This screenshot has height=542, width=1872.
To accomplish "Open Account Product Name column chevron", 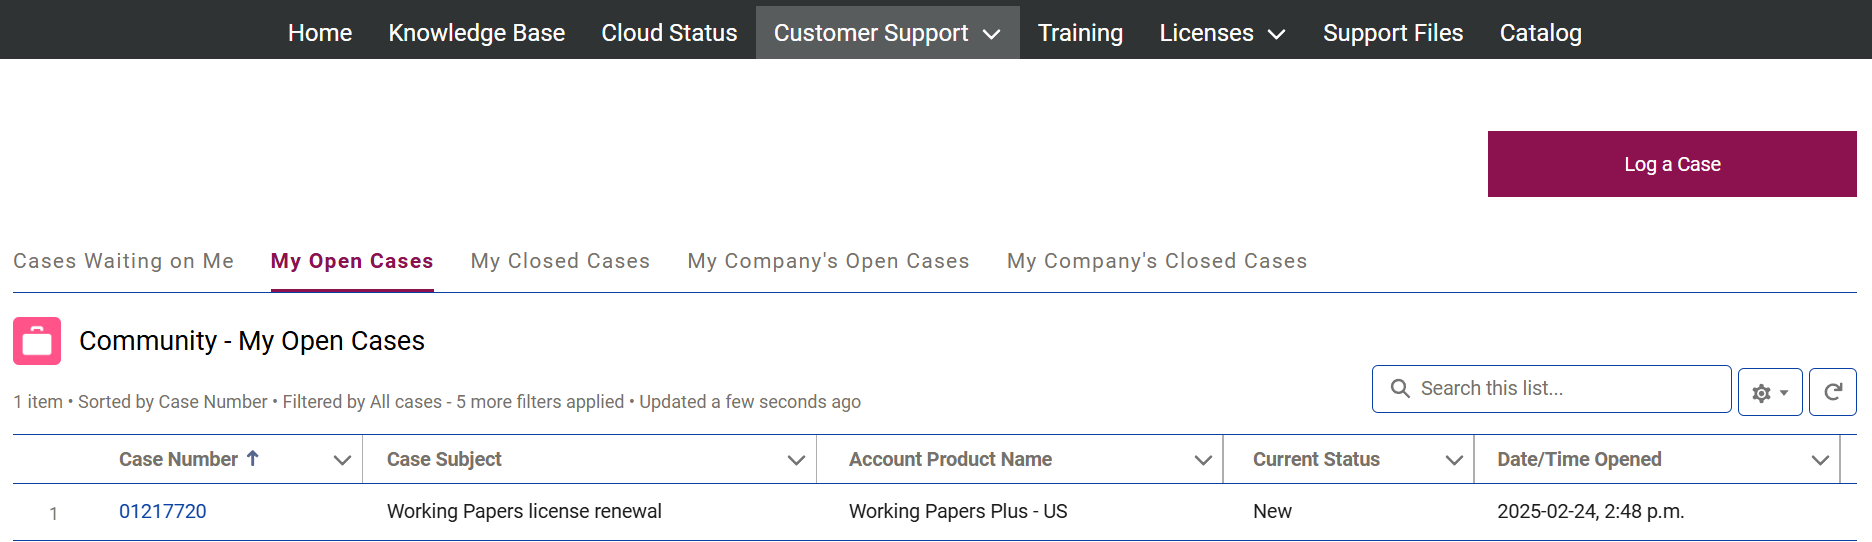I will (1203, 460).
